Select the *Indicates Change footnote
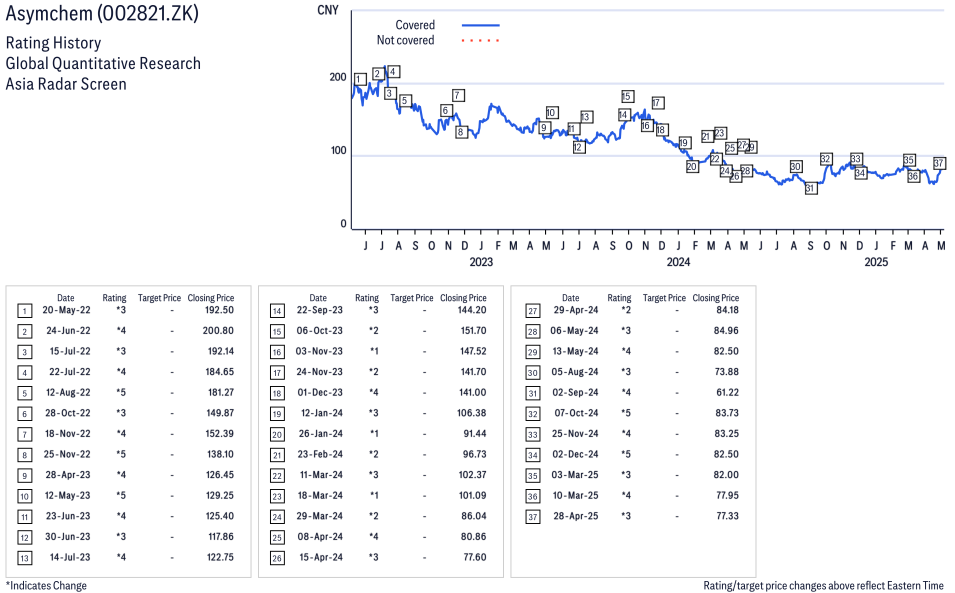Screen dimensions: 955x593 tap(46, 585)
